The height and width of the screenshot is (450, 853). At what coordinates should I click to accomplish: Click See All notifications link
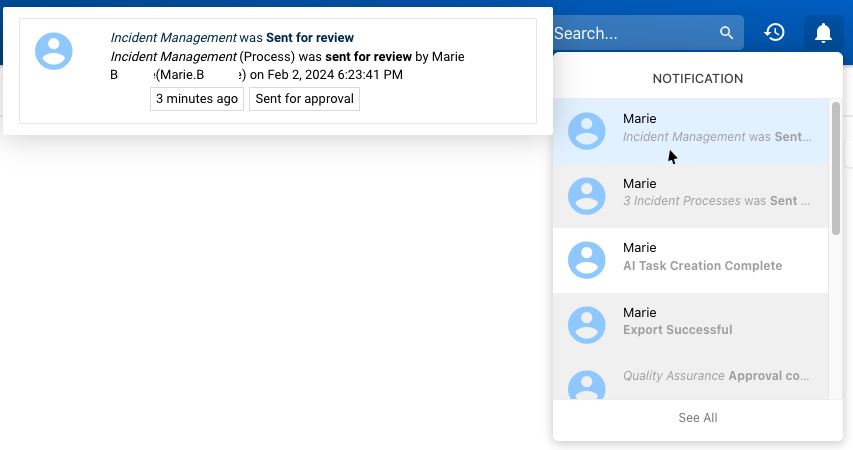pos(697,418)
